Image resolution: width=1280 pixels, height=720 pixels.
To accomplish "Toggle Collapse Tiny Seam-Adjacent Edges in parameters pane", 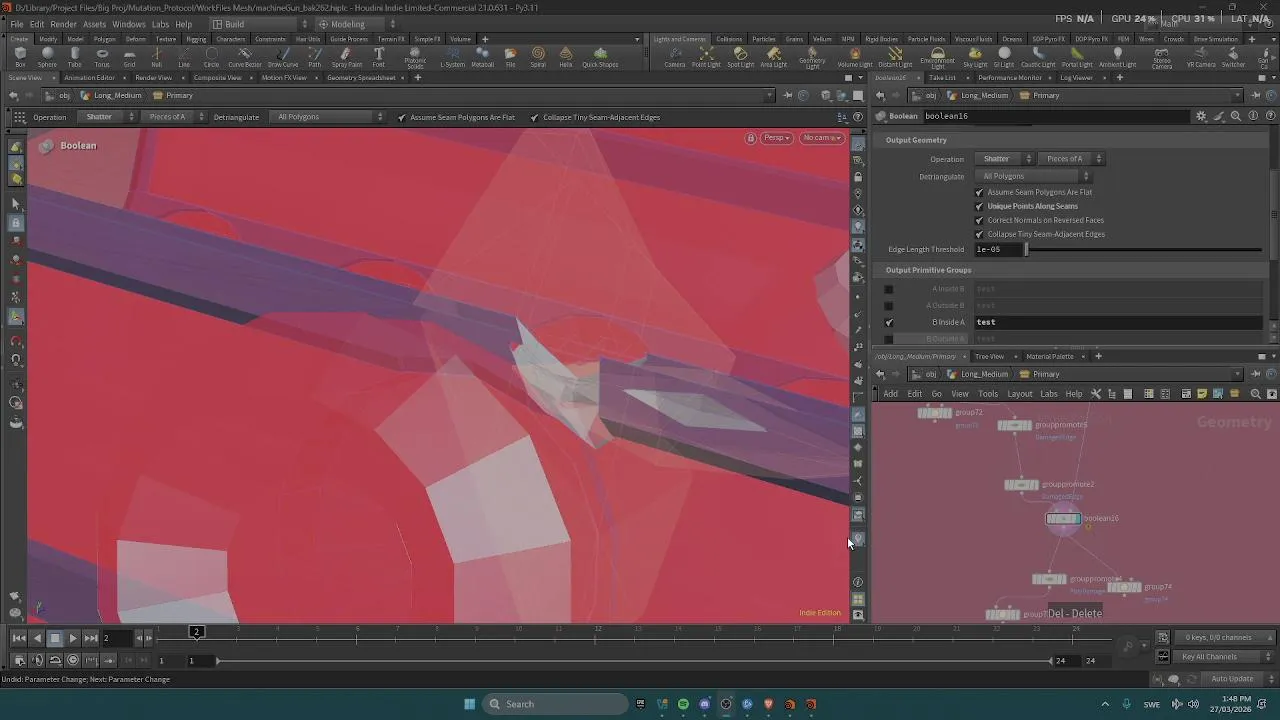I will tap(979, 234).
